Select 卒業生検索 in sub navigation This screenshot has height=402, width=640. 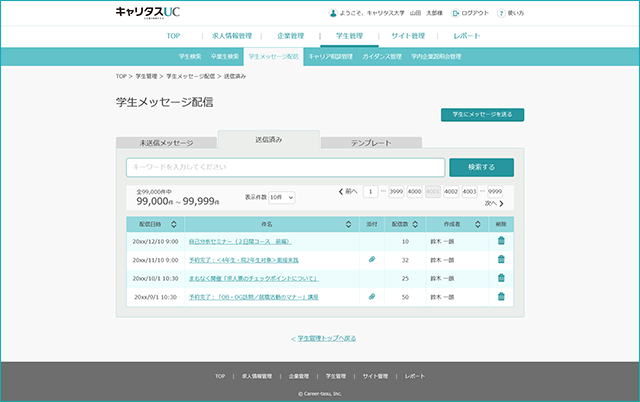[x=225, y=57]
